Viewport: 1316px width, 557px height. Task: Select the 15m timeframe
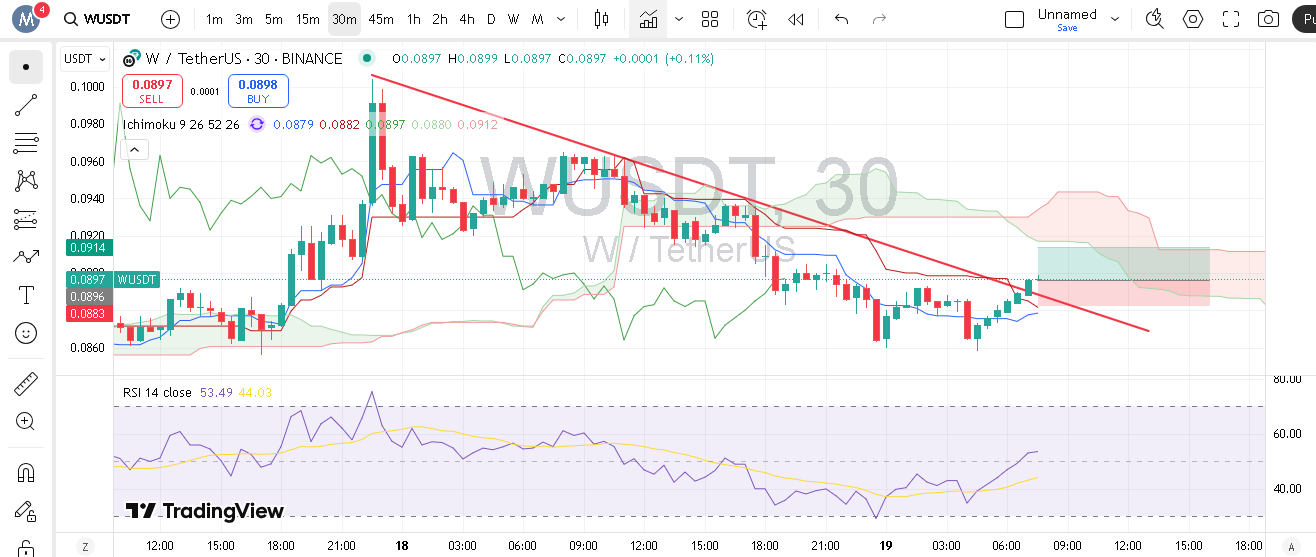point(308,19)
